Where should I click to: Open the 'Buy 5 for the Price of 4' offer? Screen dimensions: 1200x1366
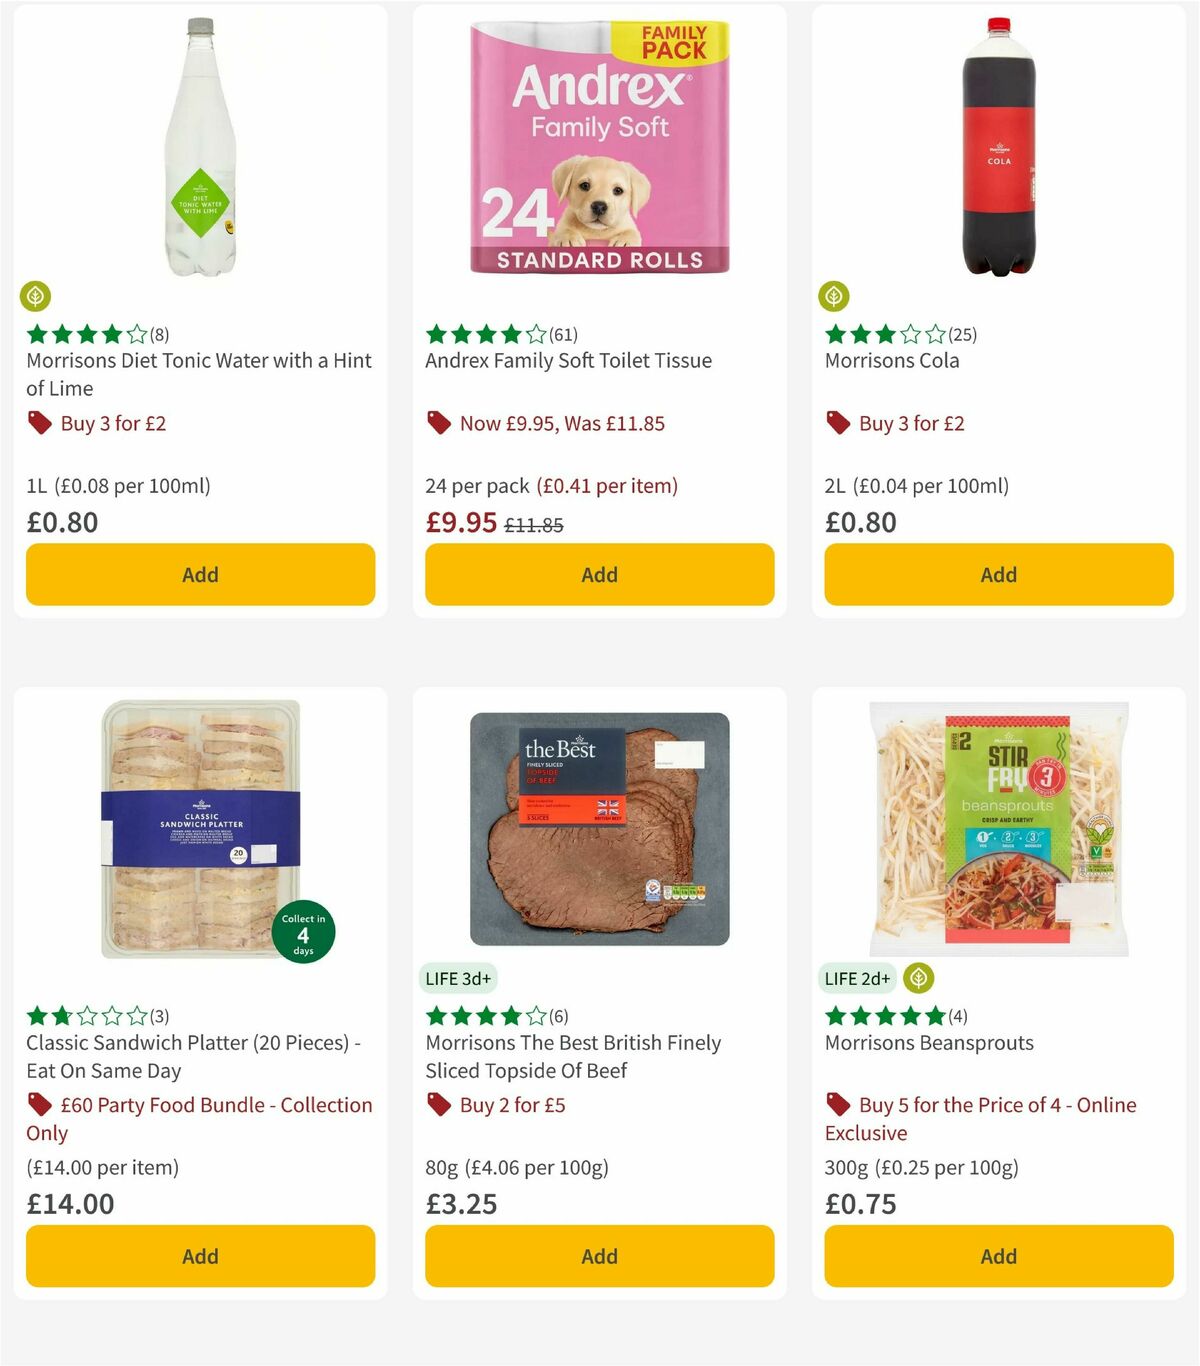pyautogui.click(x=995, y=1105)
